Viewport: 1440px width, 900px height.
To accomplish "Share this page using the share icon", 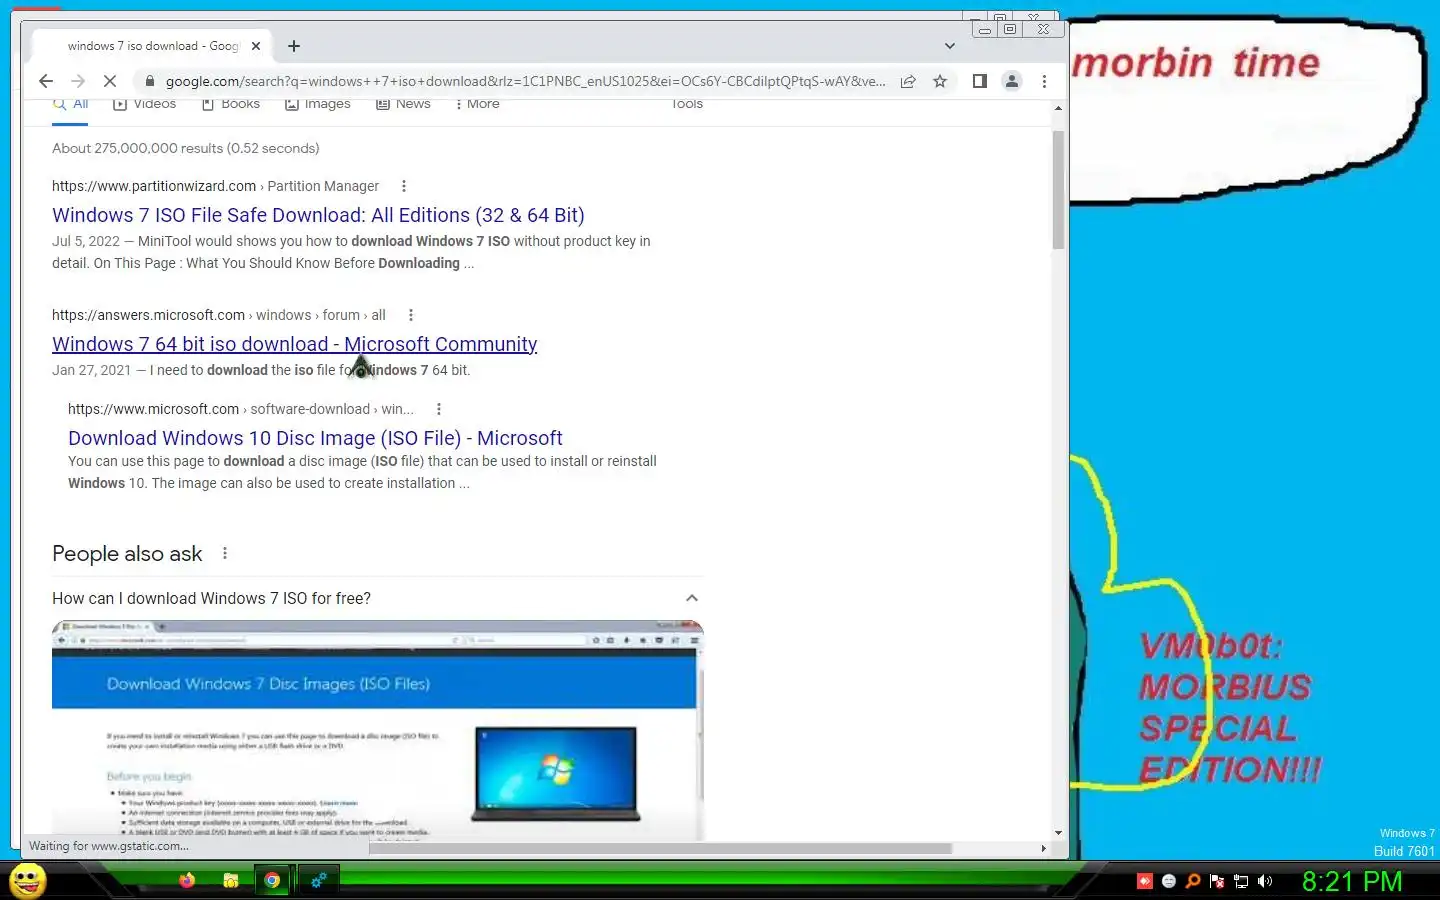I will [x=908, y=81].
